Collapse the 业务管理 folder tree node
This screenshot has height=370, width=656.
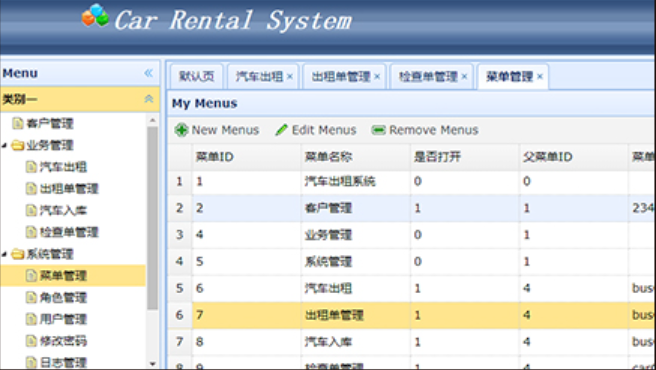click(x=4, y=145)
